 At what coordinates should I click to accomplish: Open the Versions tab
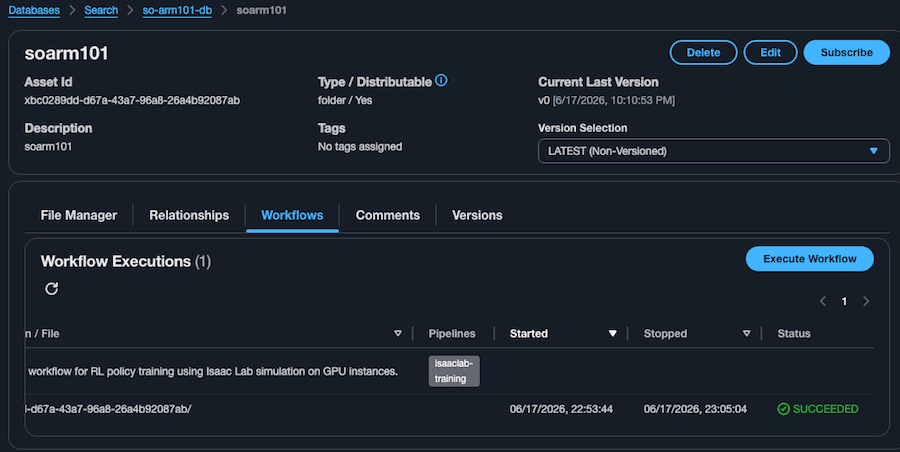[477, 215]
